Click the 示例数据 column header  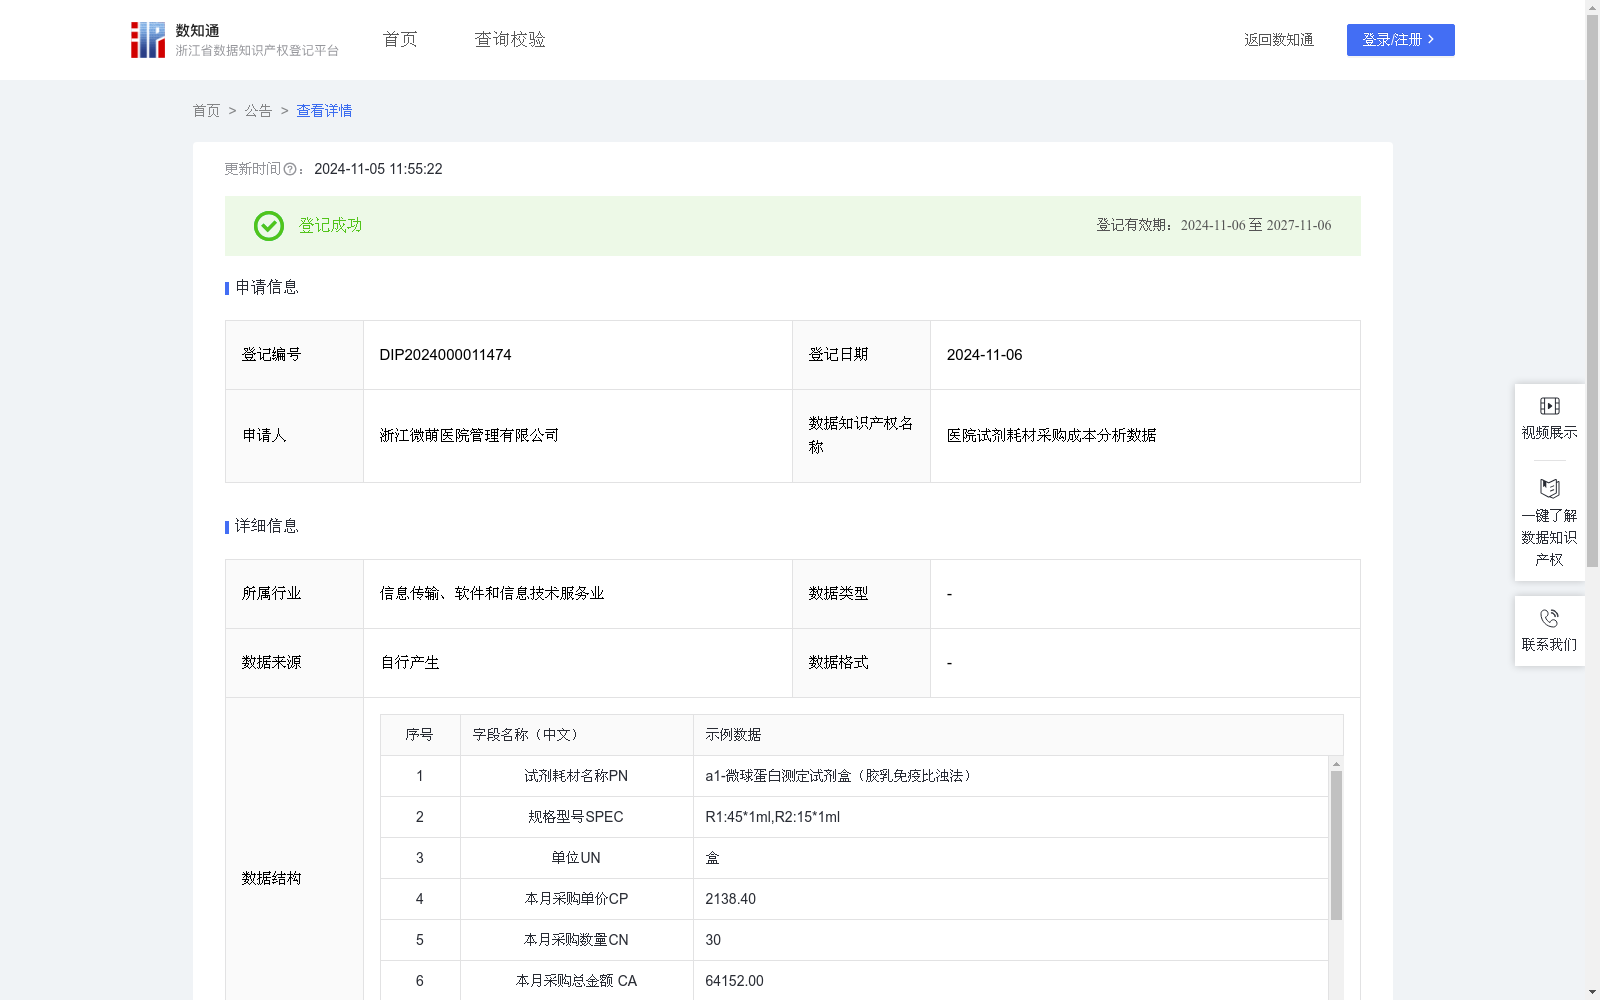1018,735
